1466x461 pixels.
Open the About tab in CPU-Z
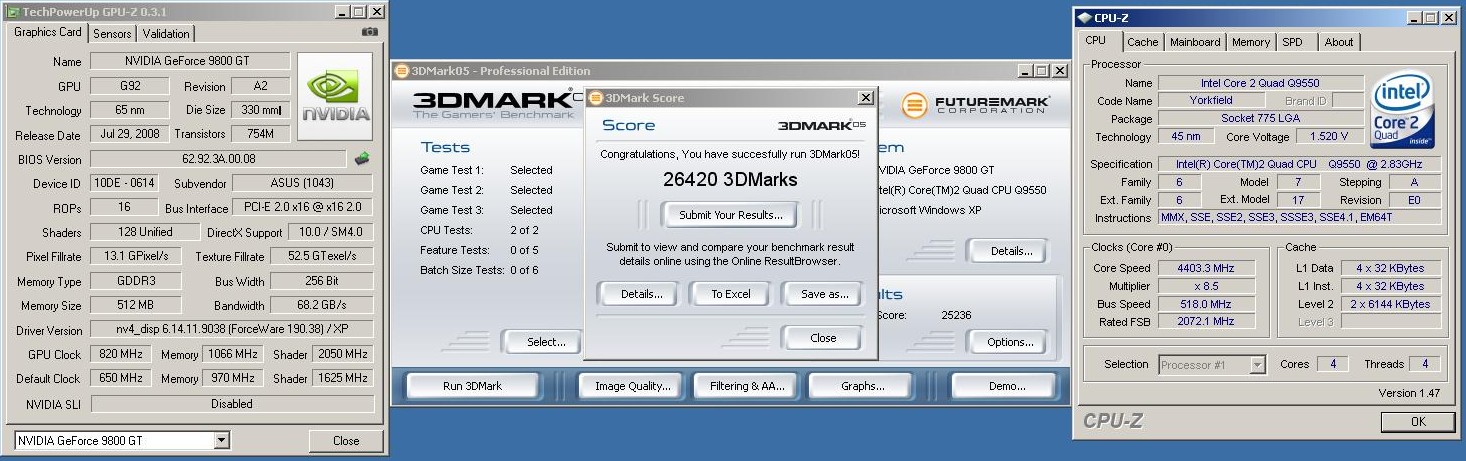pos(1339,42)
